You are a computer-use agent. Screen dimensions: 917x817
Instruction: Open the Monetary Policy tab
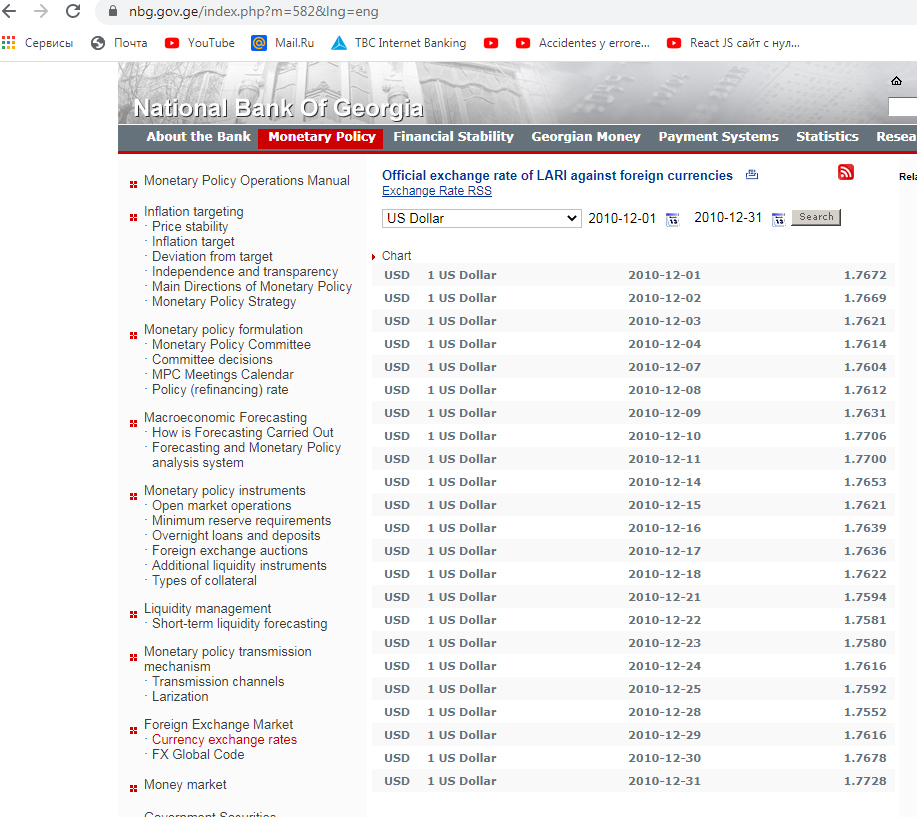pos(321,137)
